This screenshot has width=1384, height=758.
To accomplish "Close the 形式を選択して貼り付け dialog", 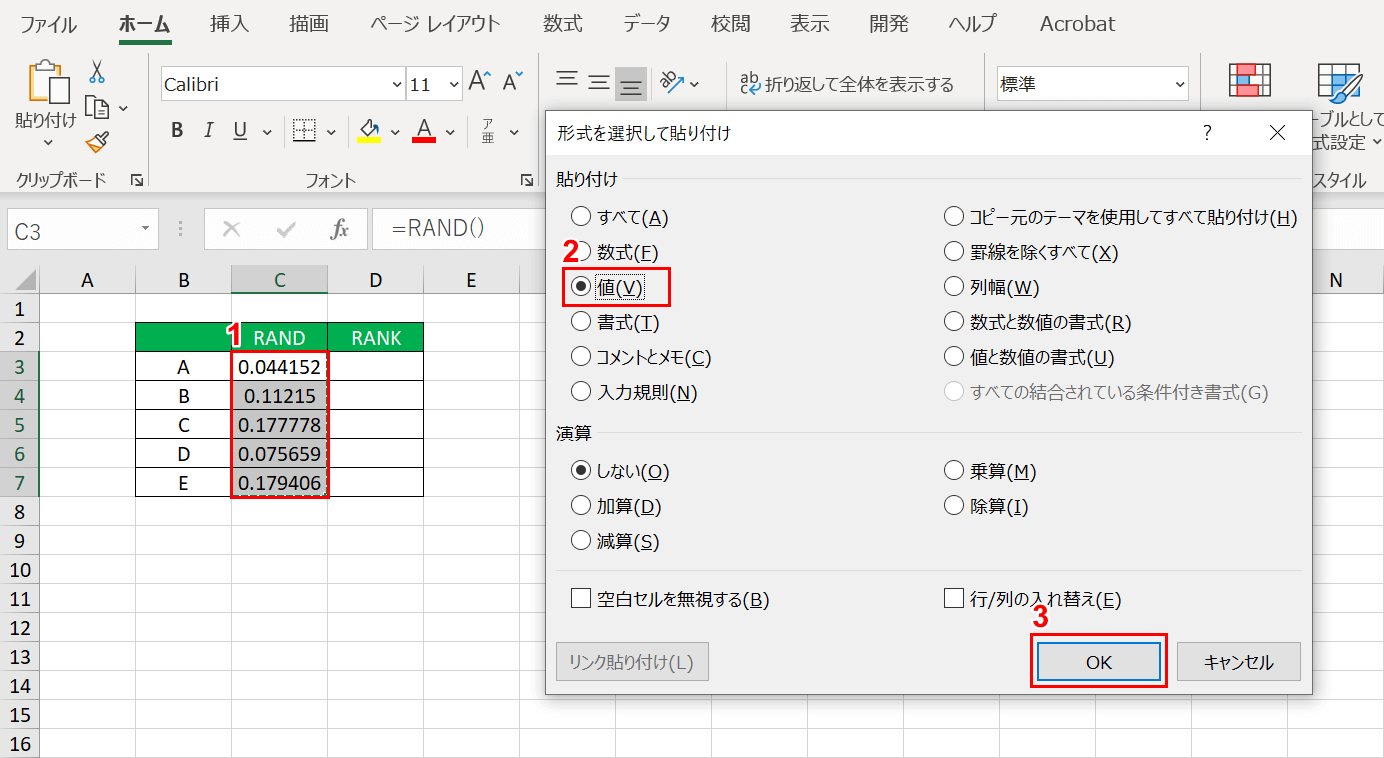I will pos(1277,132).
